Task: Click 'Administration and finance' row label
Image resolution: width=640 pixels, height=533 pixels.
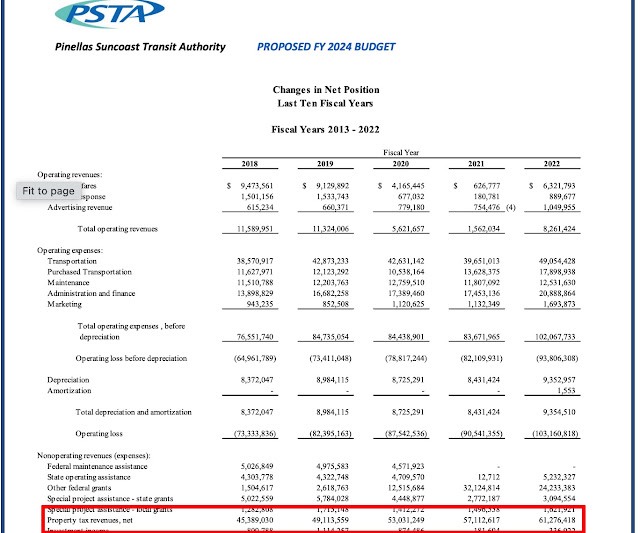Action: [x=91, y=293]
